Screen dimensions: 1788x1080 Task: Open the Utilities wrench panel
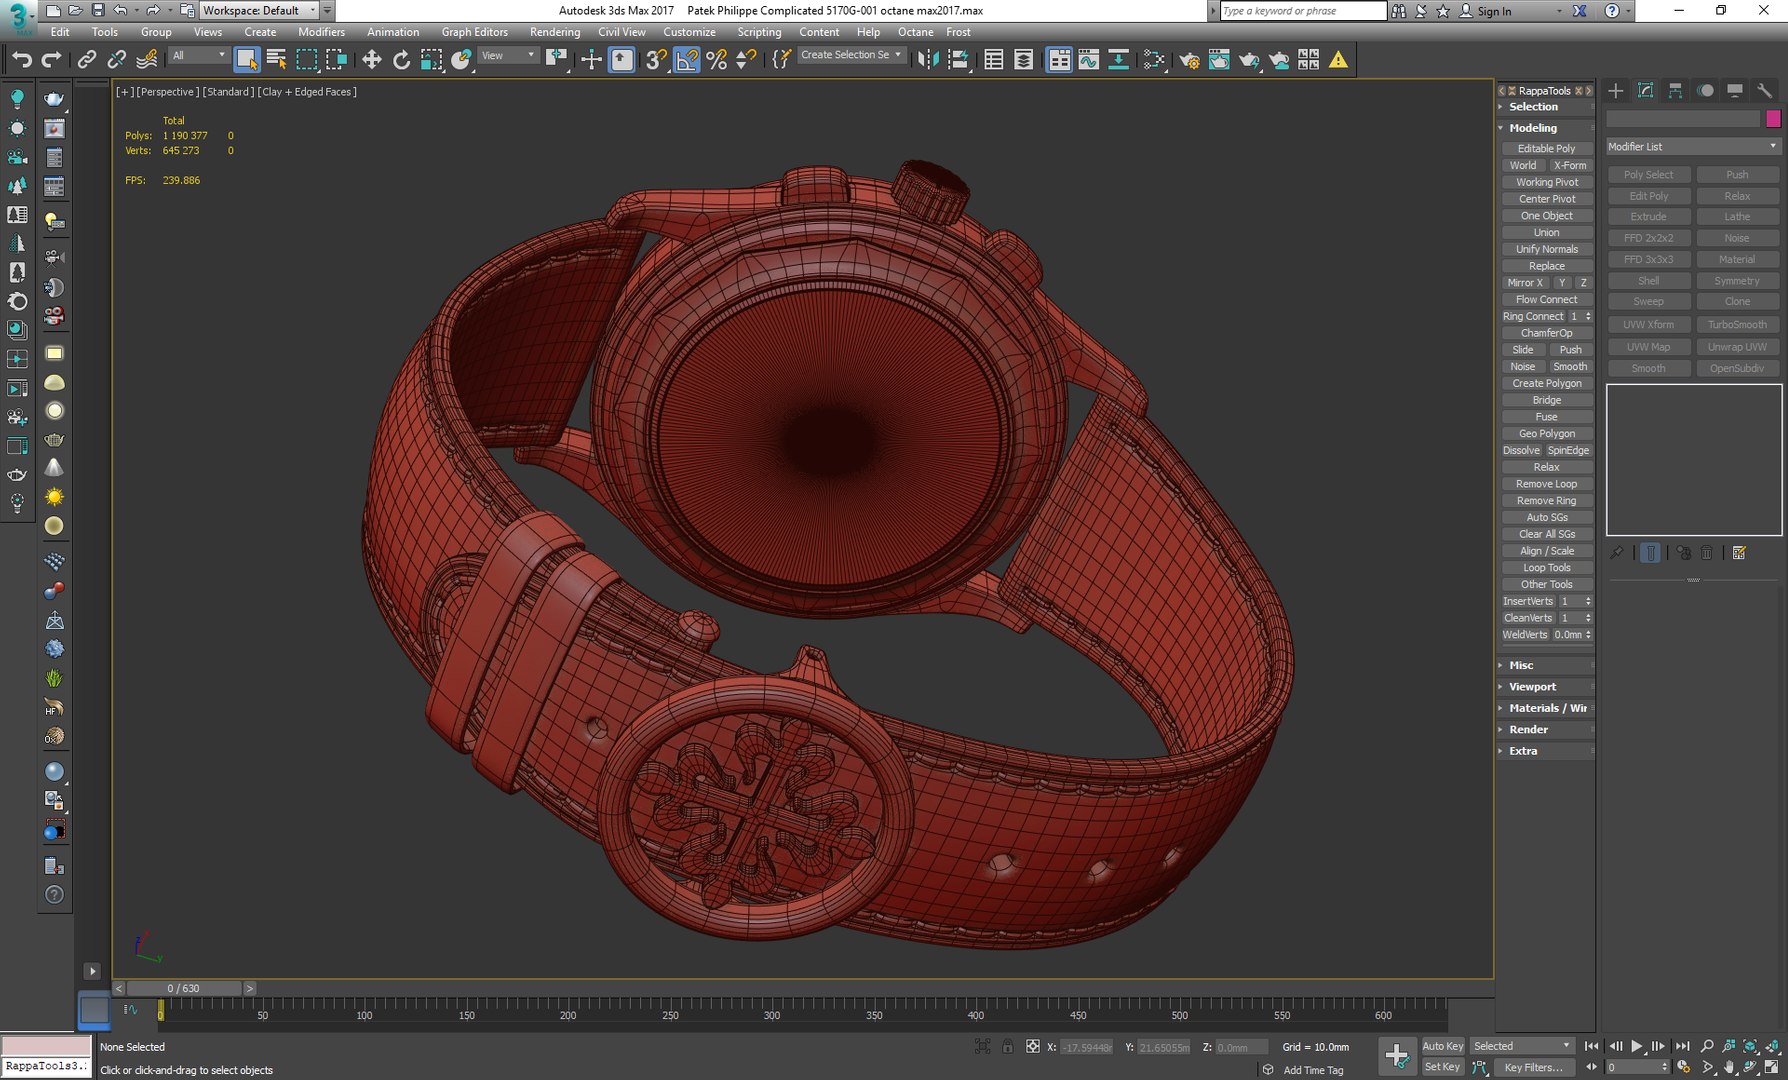[x=1765, y=91]
